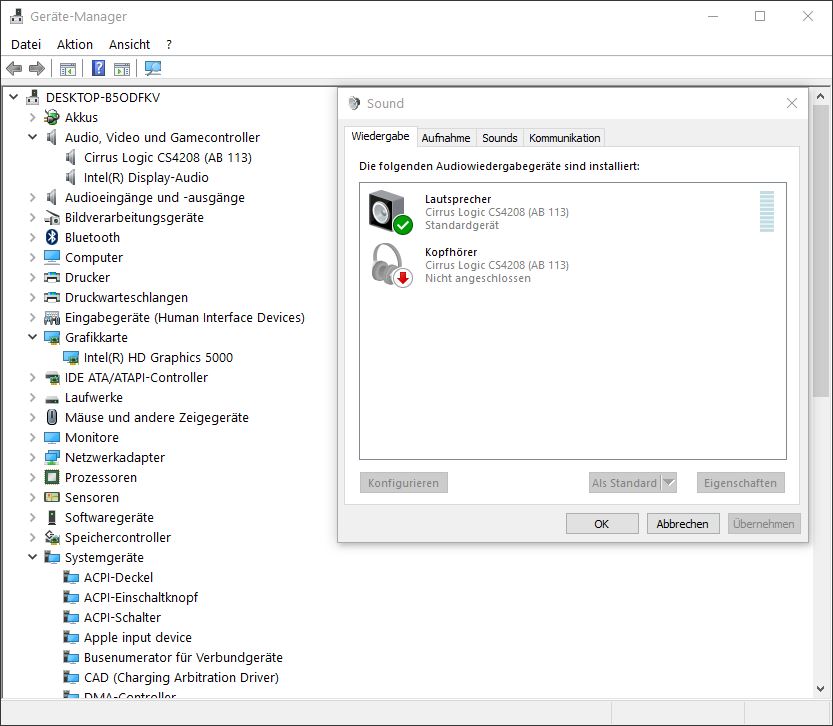Click the Forward arrow in the toolbar
Screen dimensions: 833x726
click(37, 69)
